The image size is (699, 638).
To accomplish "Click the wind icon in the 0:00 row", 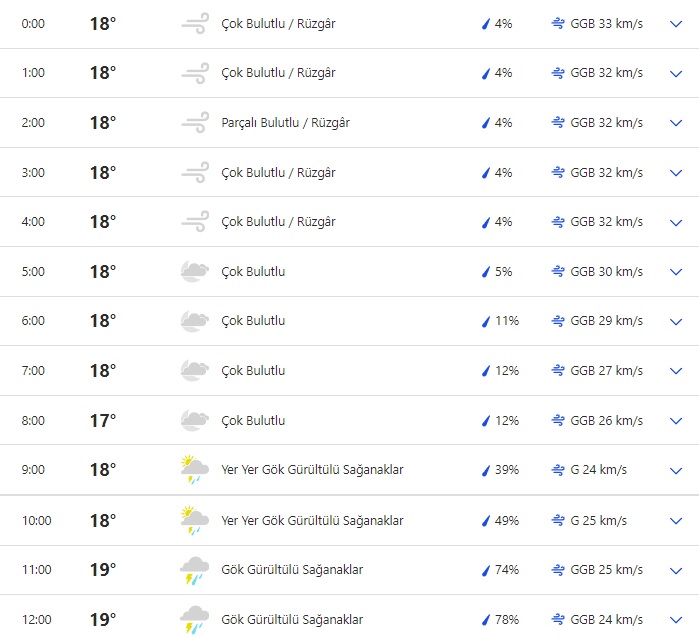I will pos(194,24).
